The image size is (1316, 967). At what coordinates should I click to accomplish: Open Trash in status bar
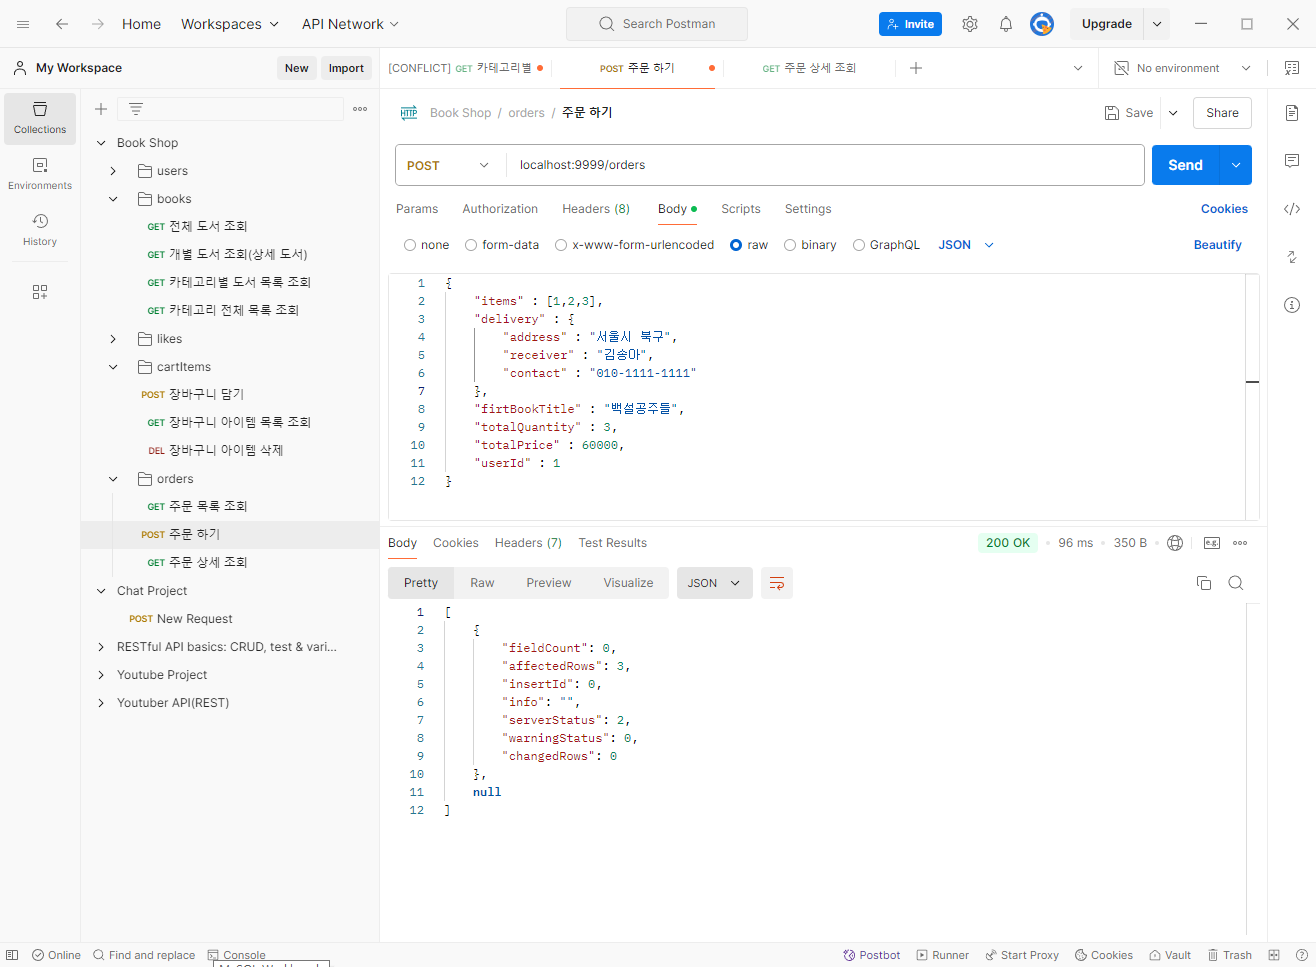point(1230,955)
